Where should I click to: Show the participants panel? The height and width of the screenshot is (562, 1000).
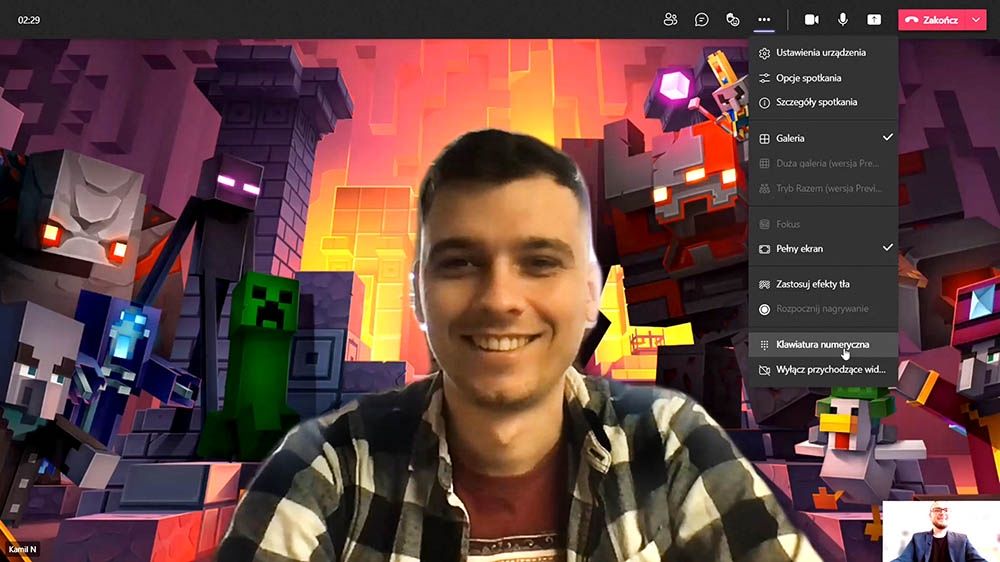point(670,20)
